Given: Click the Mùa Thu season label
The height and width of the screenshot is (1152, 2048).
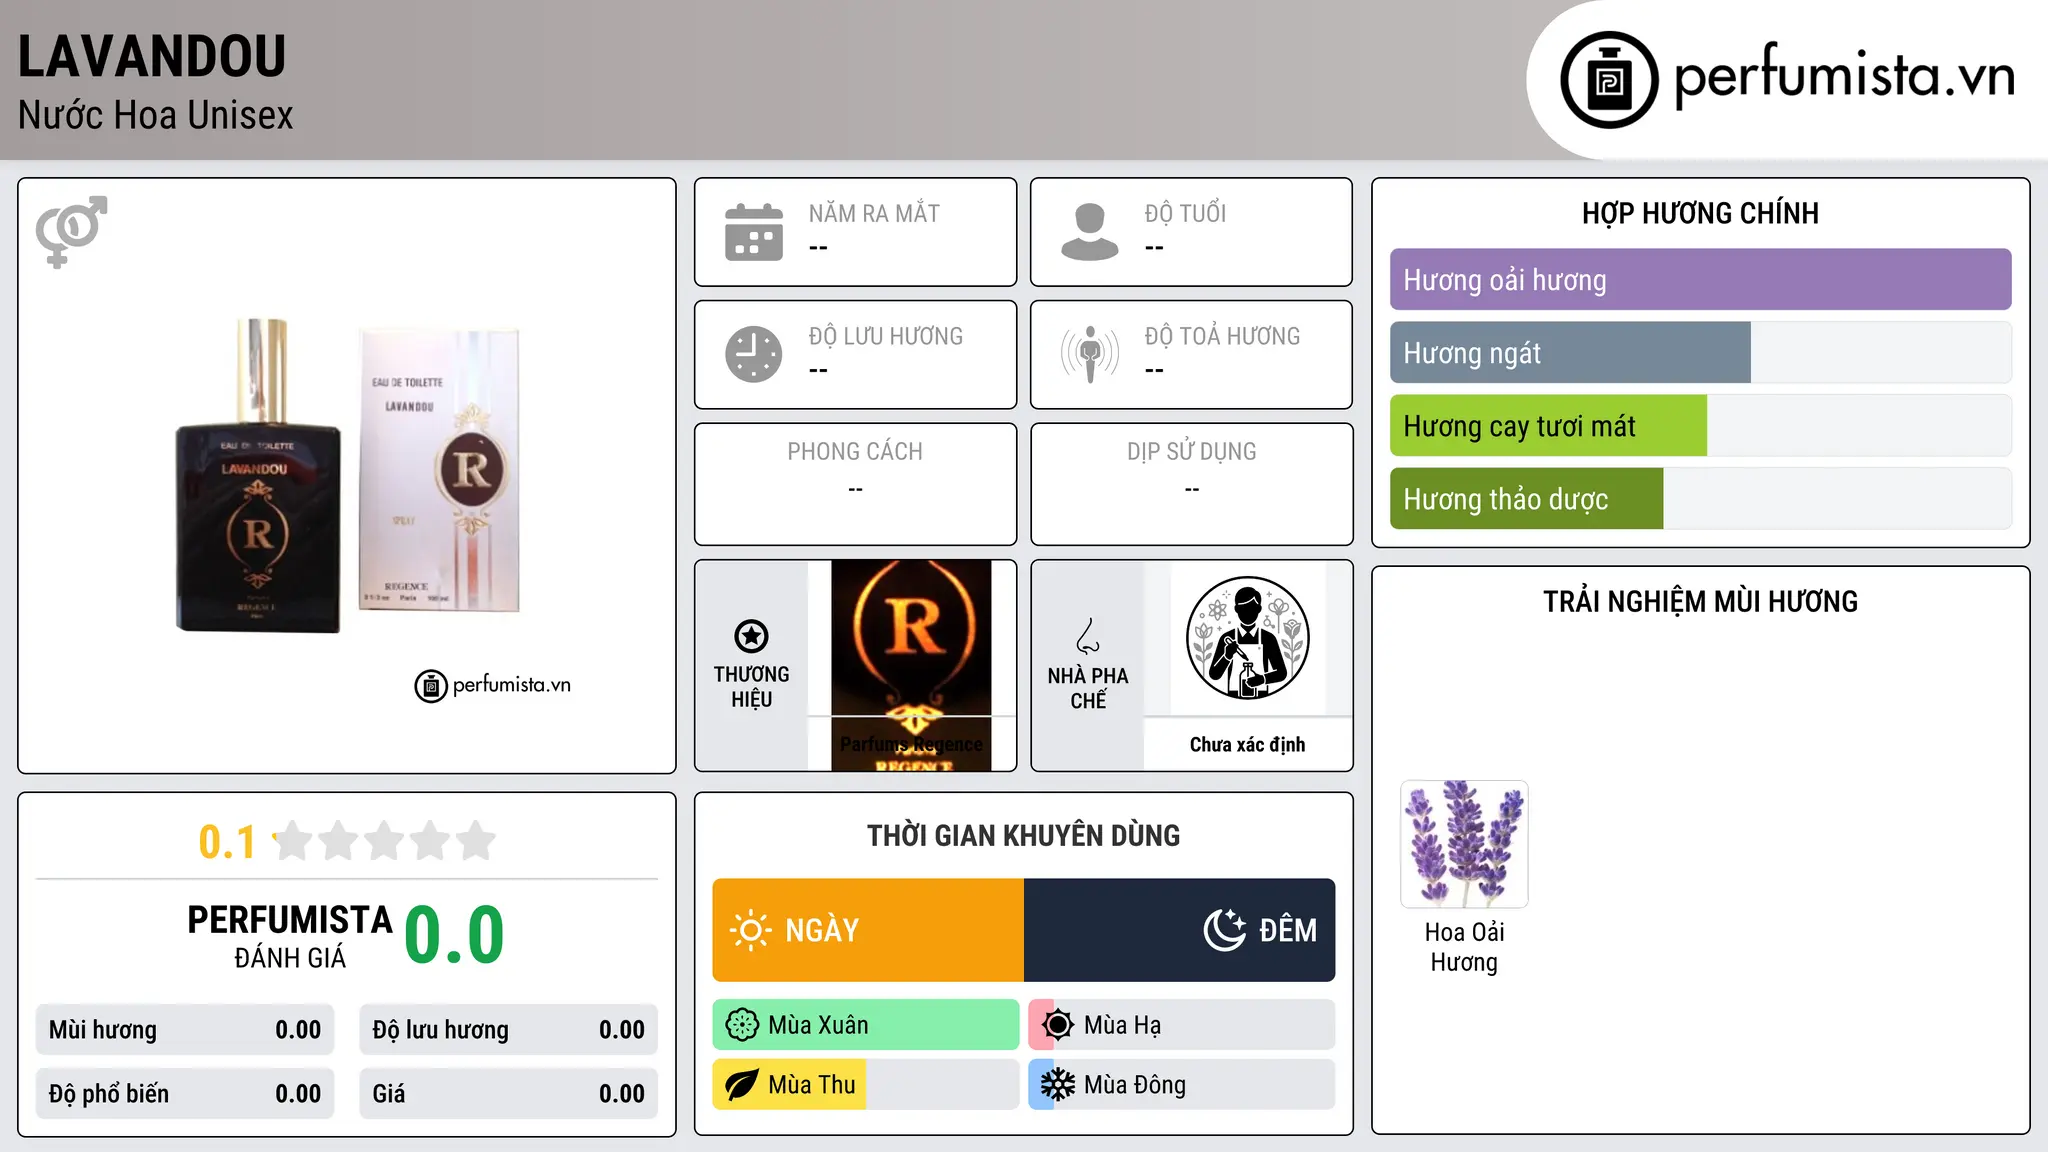Looking at the screenshot, I should click(812, 1085).
